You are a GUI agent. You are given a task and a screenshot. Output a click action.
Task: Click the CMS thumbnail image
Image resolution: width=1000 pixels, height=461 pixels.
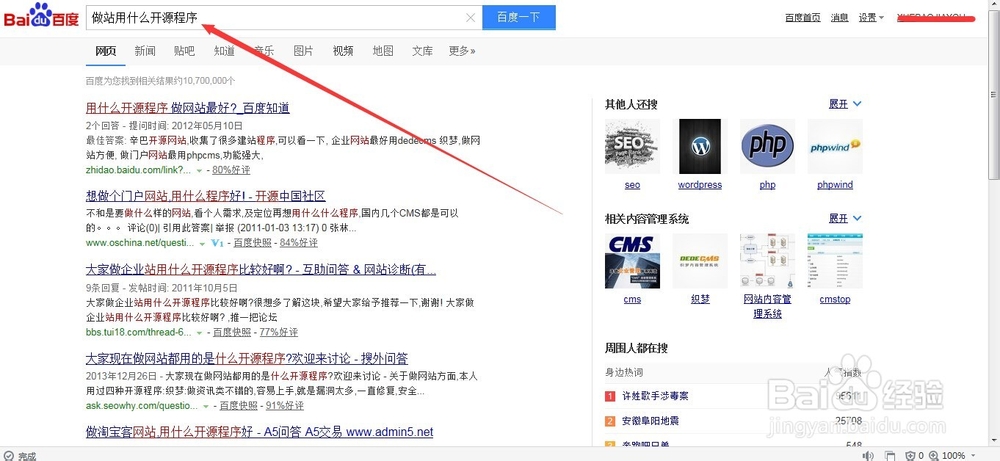(632, 261)
